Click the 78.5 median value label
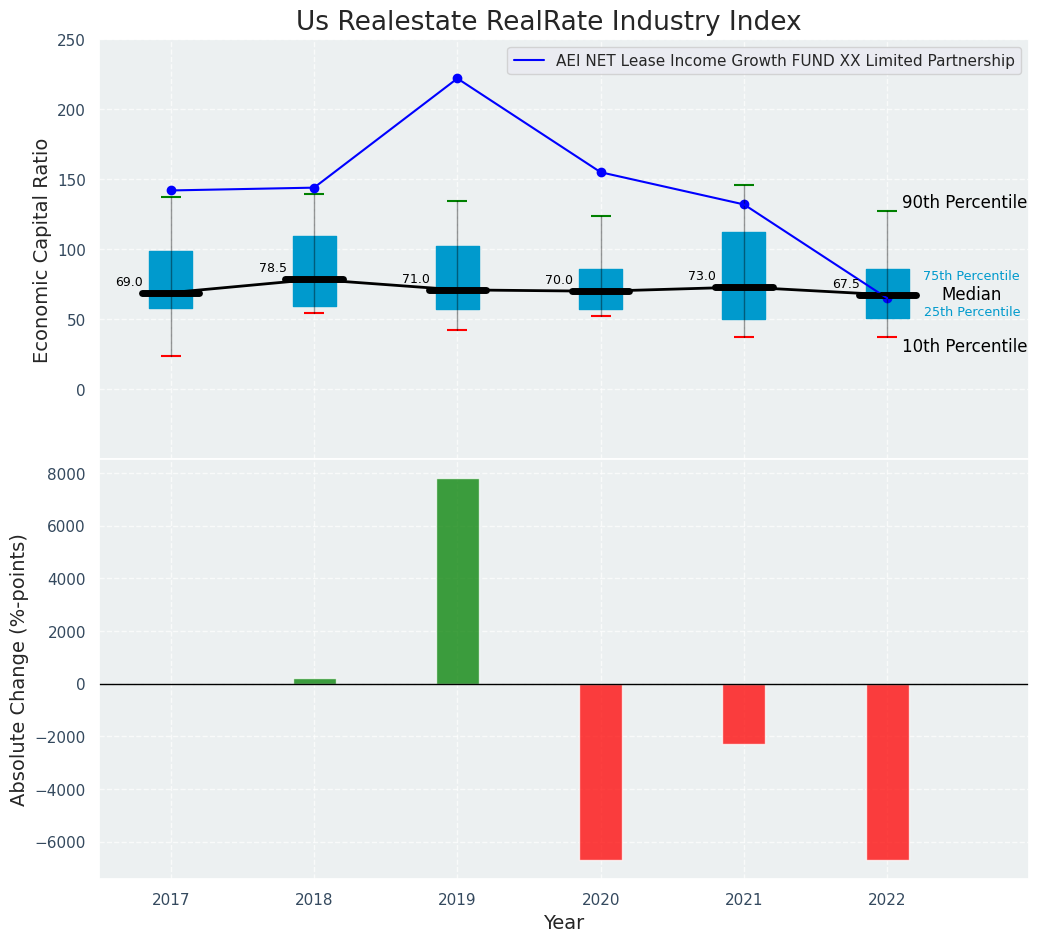 click(273, 268)
